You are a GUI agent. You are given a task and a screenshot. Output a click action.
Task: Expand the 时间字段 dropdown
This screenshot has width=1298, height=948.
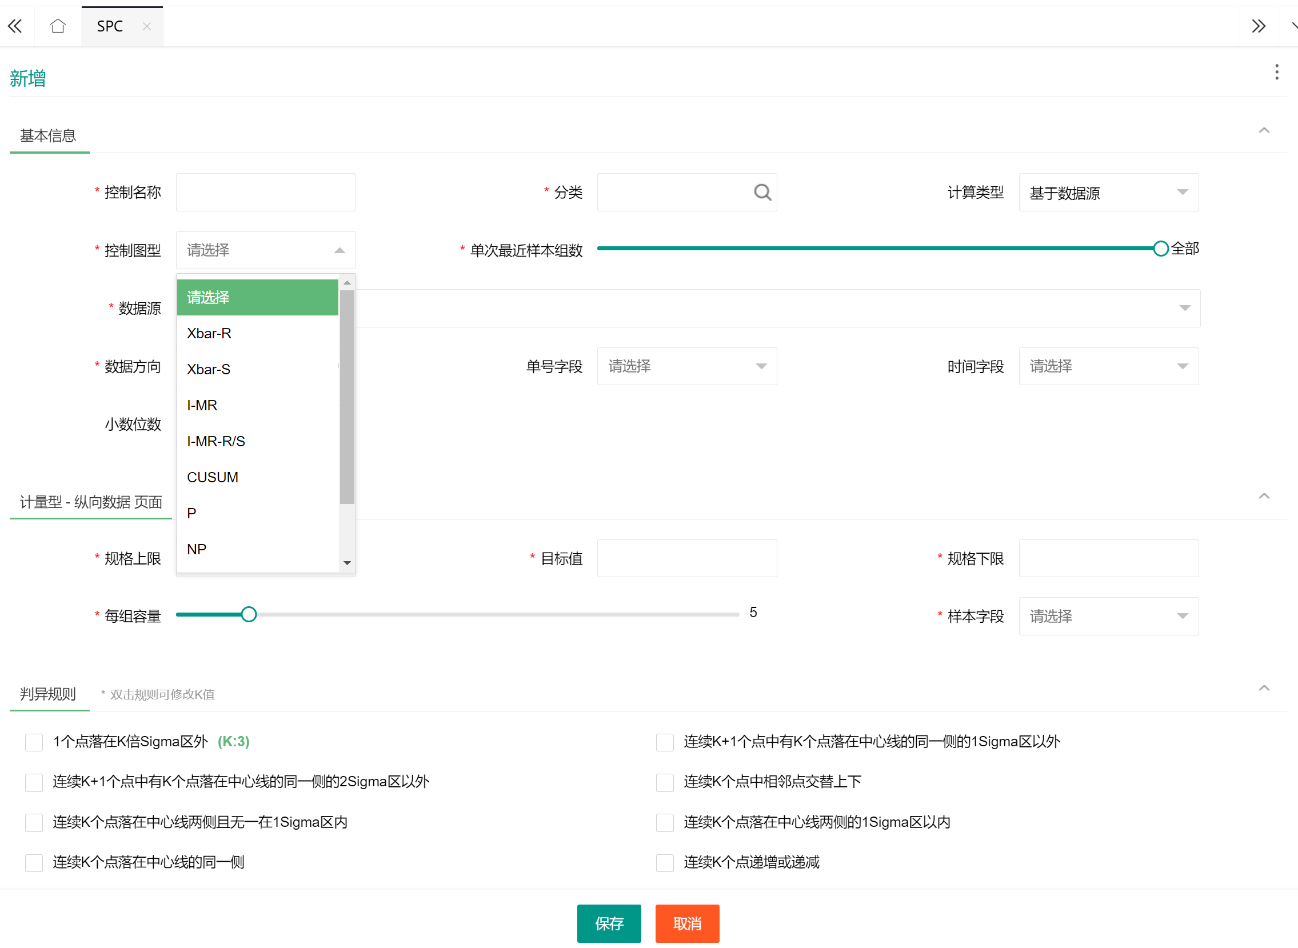pyautogui.click(x=1108, y=366)
